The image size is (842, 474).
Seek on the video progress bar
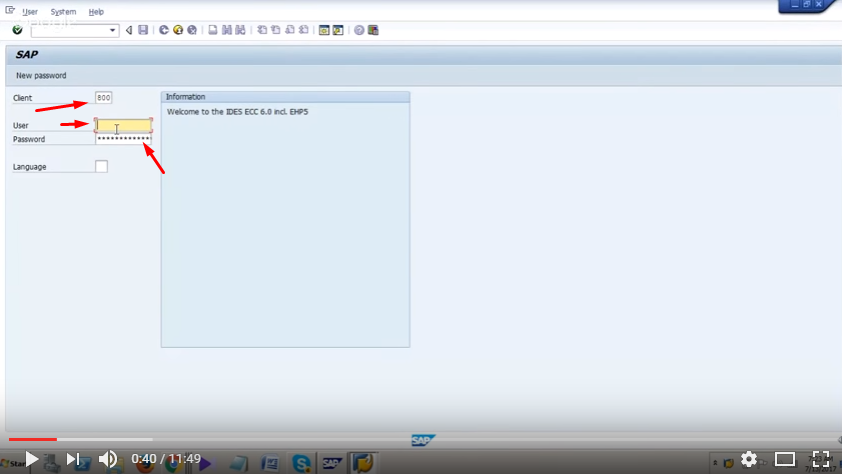point(421,439)
